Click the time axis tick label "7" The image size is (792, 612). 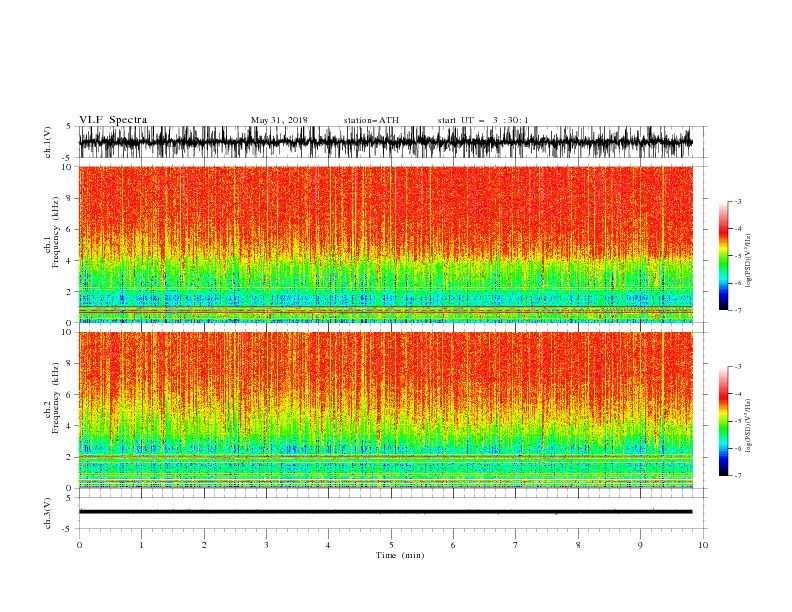tap(516, 545)
